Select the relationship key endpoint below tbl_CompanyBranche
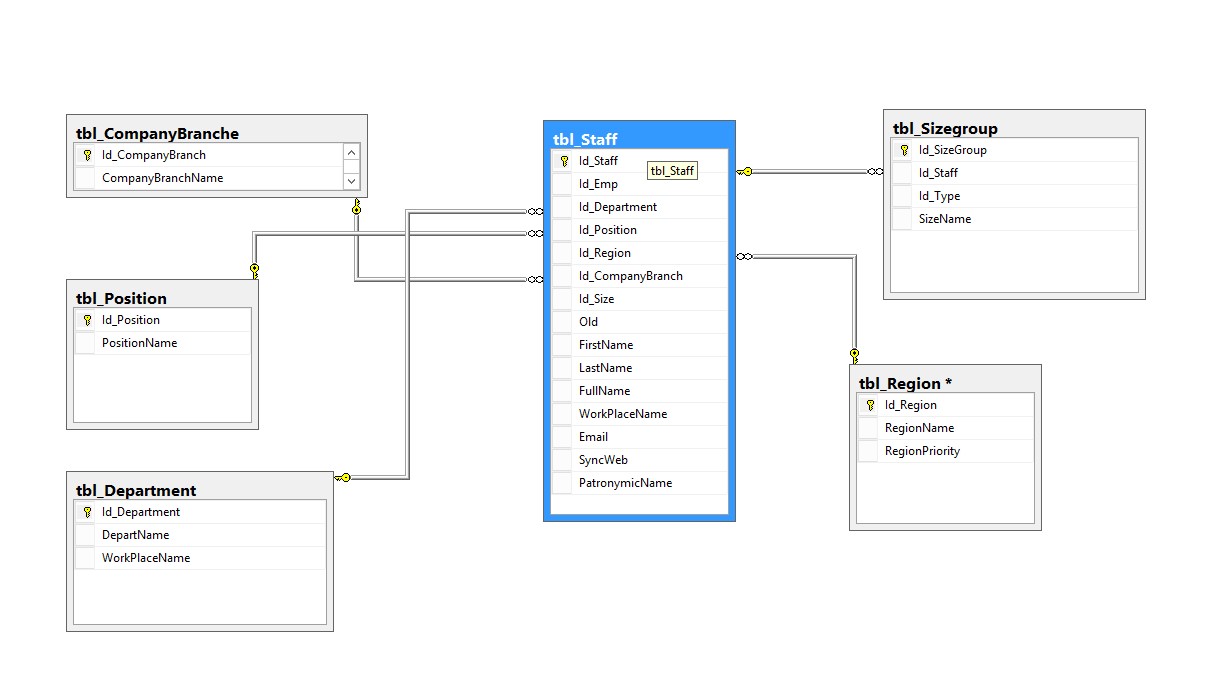The image size is (1206, 677). 356,207
